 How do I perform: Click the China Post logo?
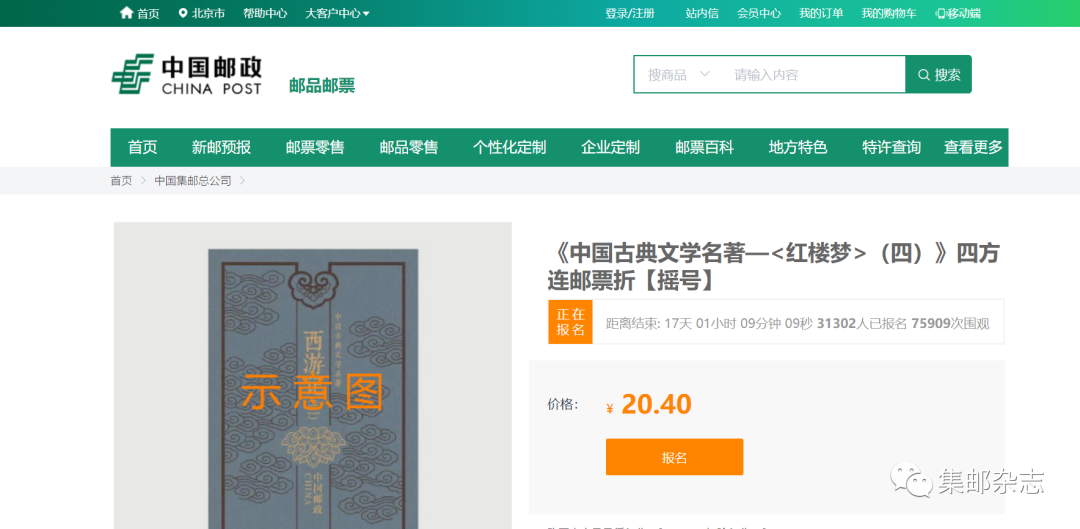[x=187, y=75]
